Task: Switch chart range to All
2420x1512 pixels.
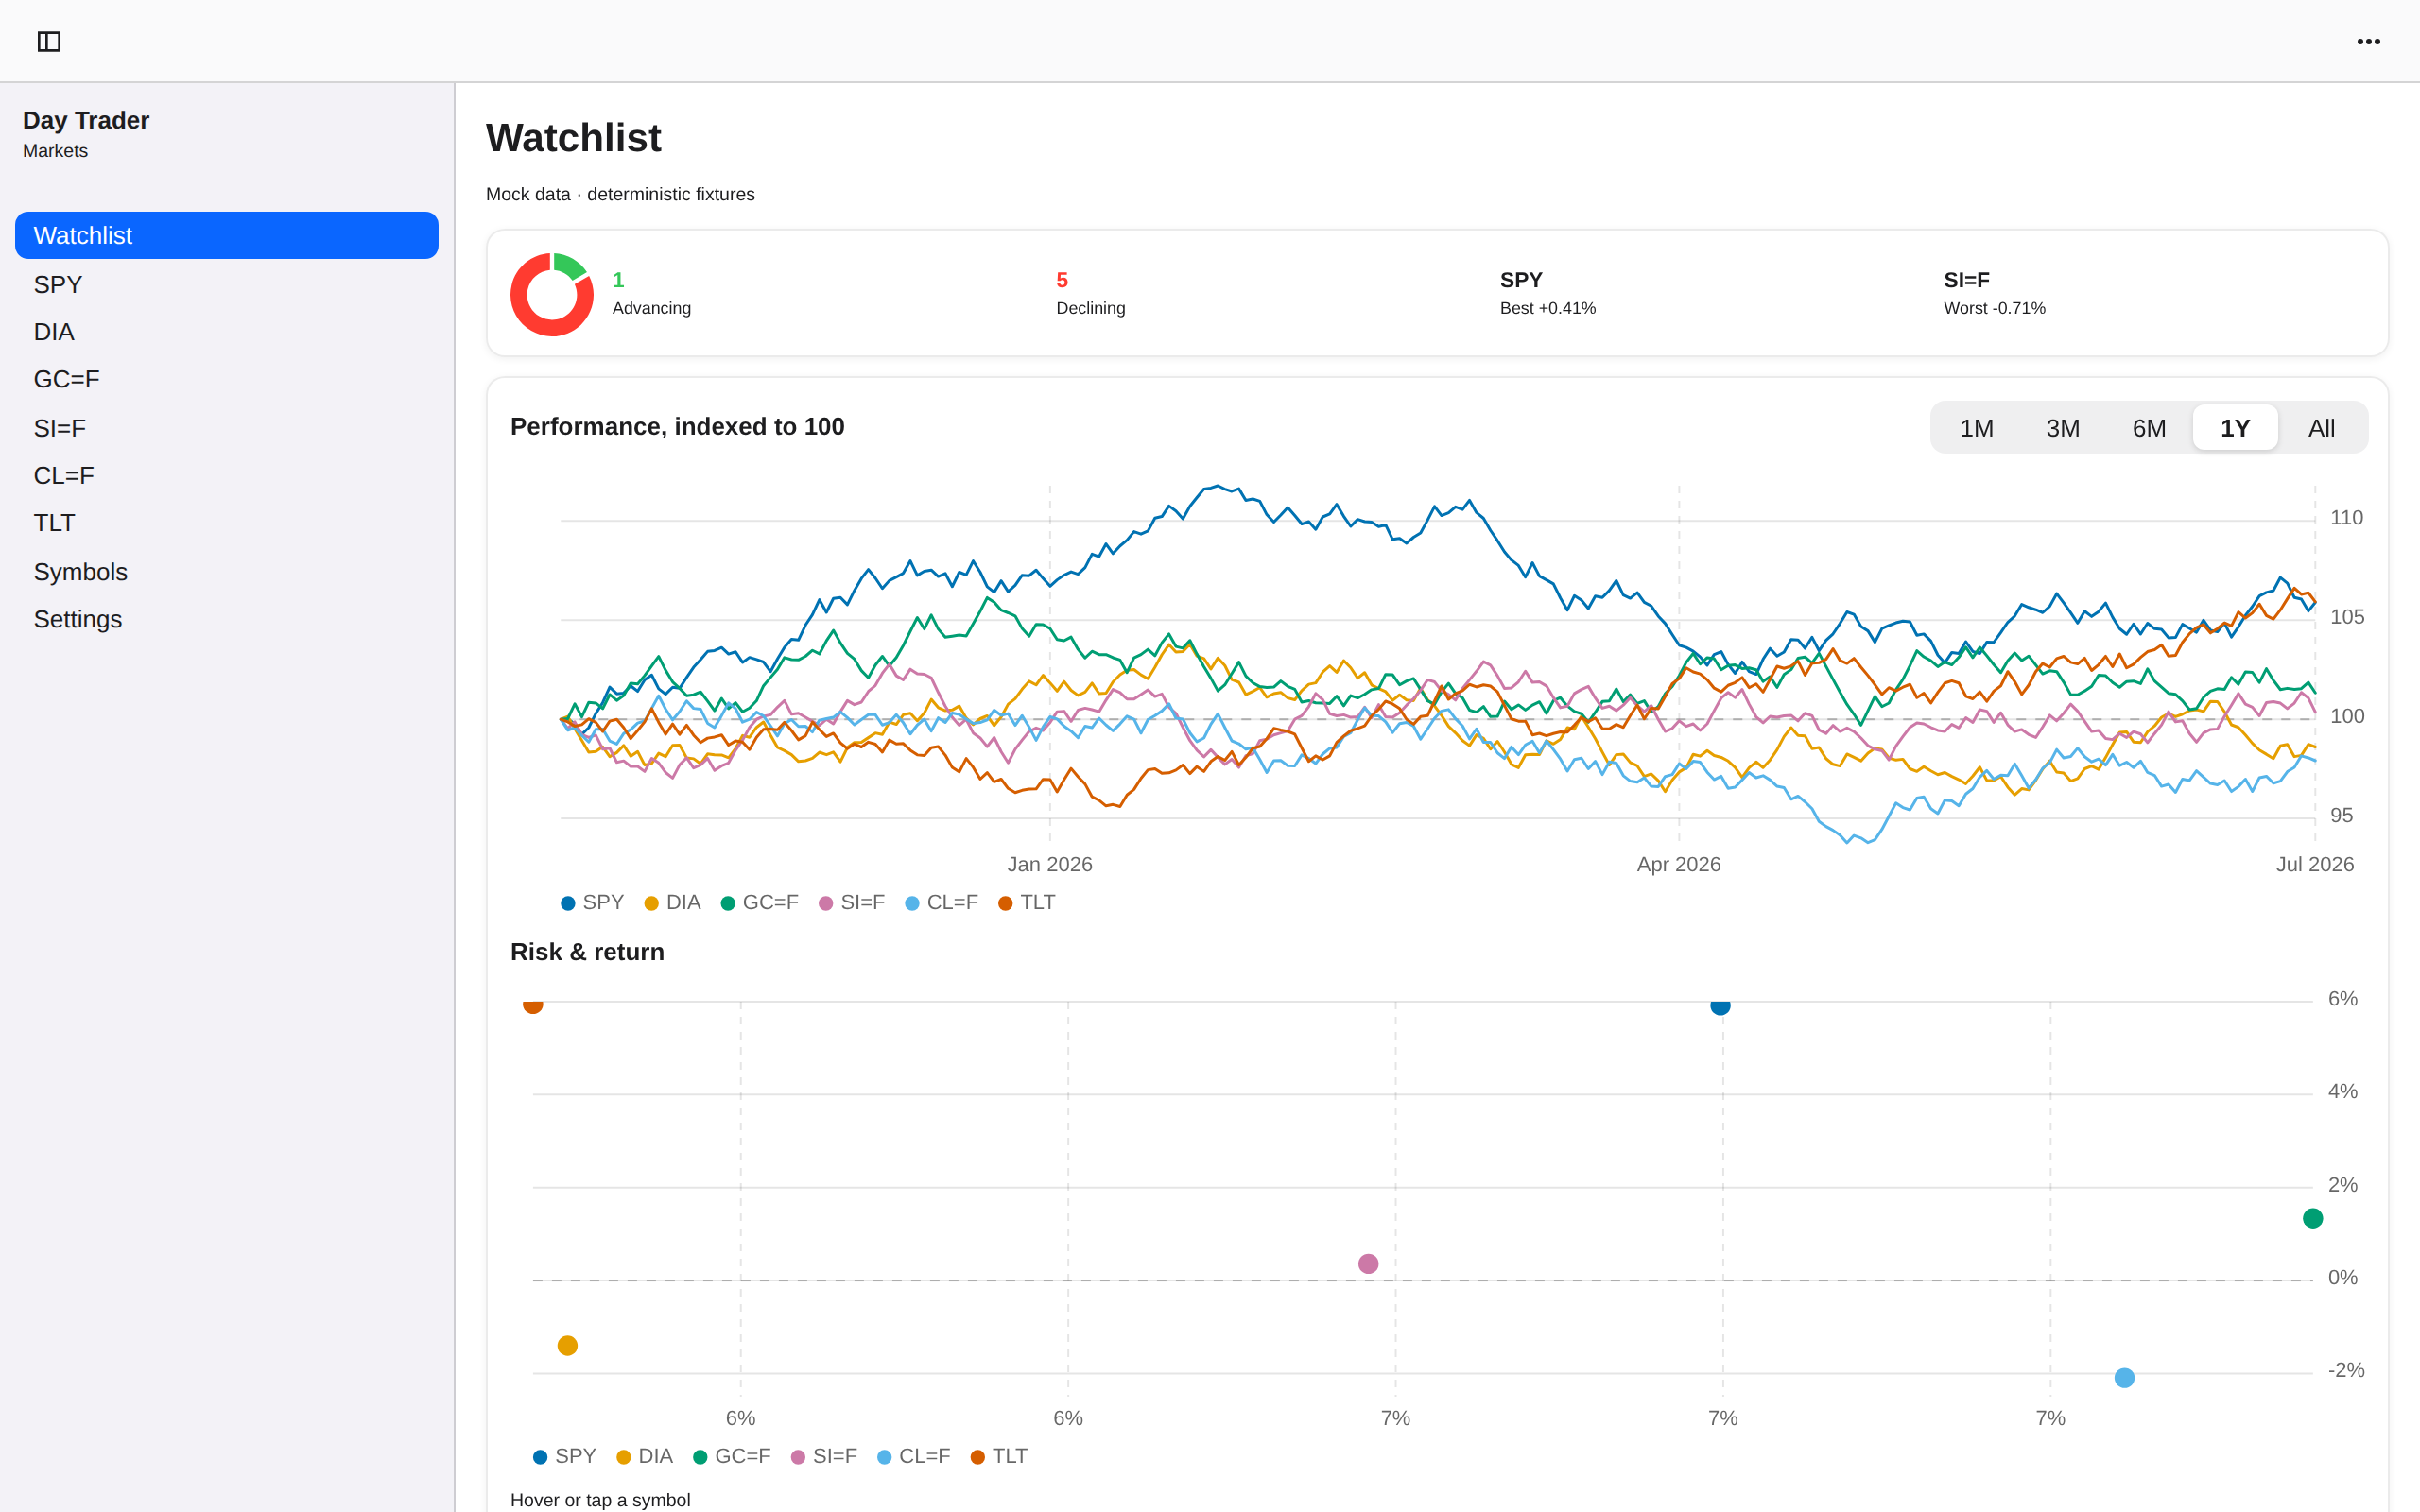Action: [2321, 428]
